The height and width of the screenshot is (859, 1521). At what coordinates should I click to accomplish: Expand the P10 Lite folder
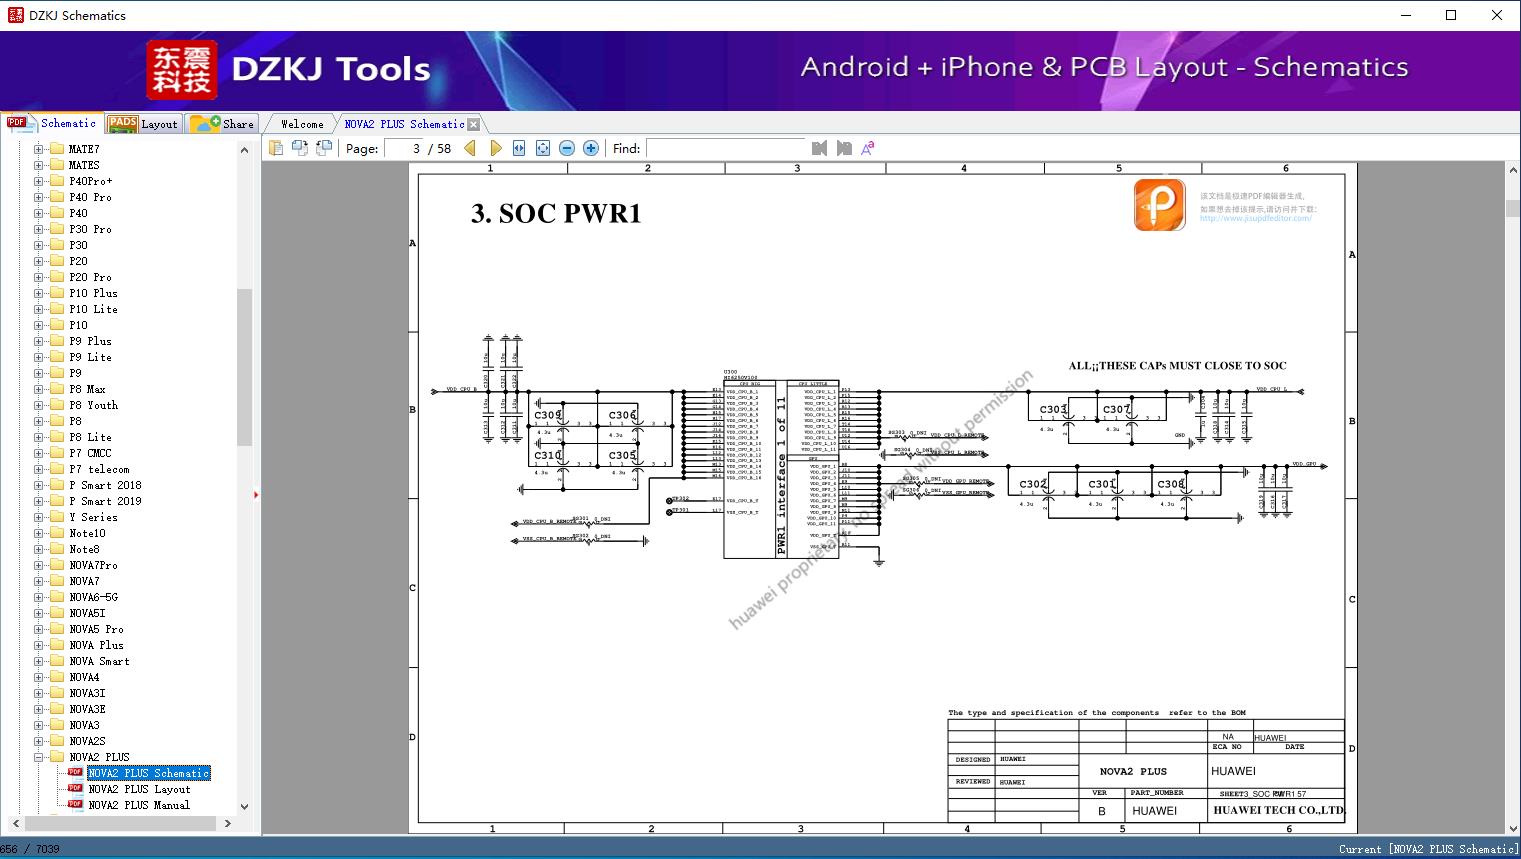39,309
